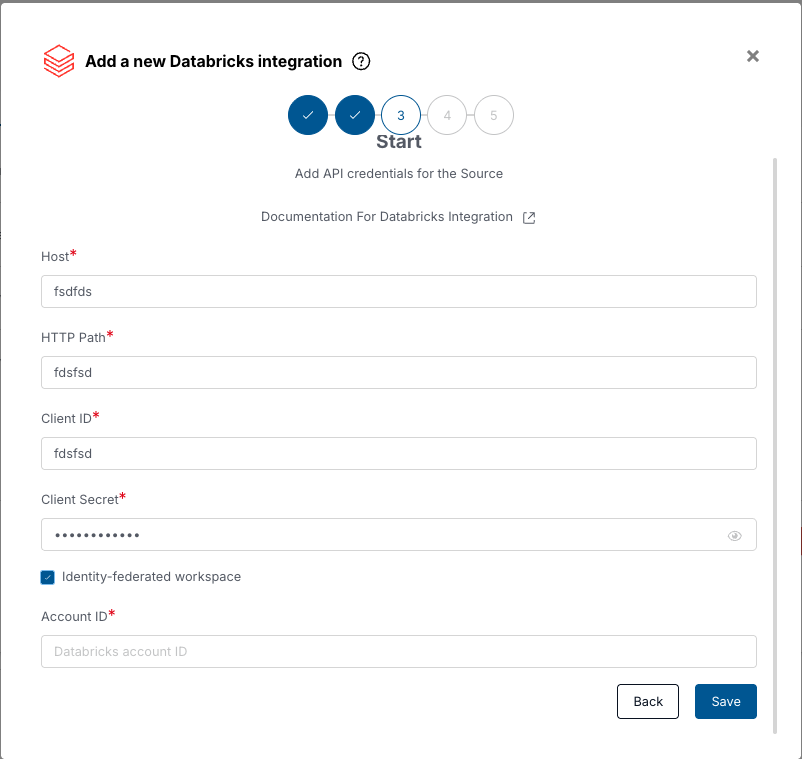Click the Account ID input field
Viewport: 802px width, 759px height.
pos(398,652)
